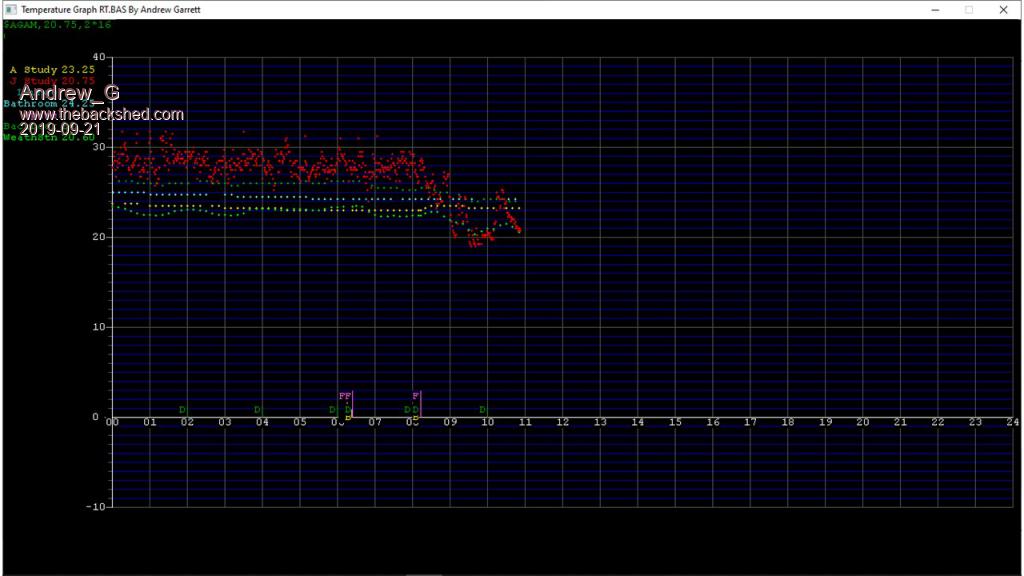Minimize the Temperature Graph window
The image size is (1024, 576).
(x=935, y=9)
